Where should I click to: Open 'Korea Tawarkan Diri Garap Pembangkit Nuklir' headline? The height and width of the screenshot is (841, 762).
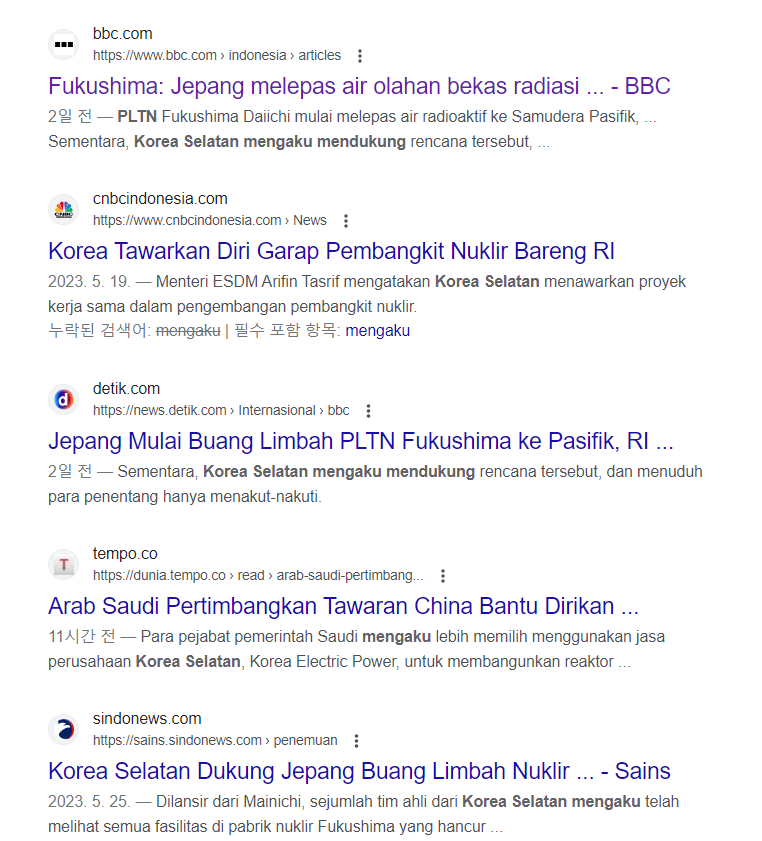331,252
